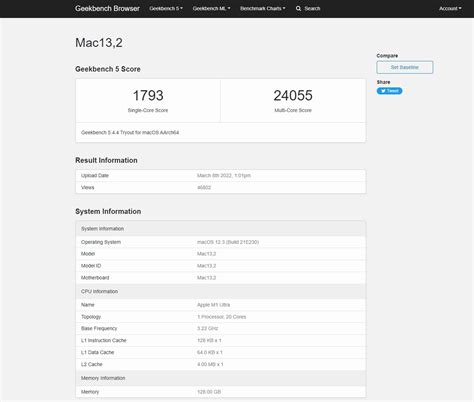The width and height of the screenshot is (474, 402).
Task: Open the Account dropdown menu
Action: 450,9
